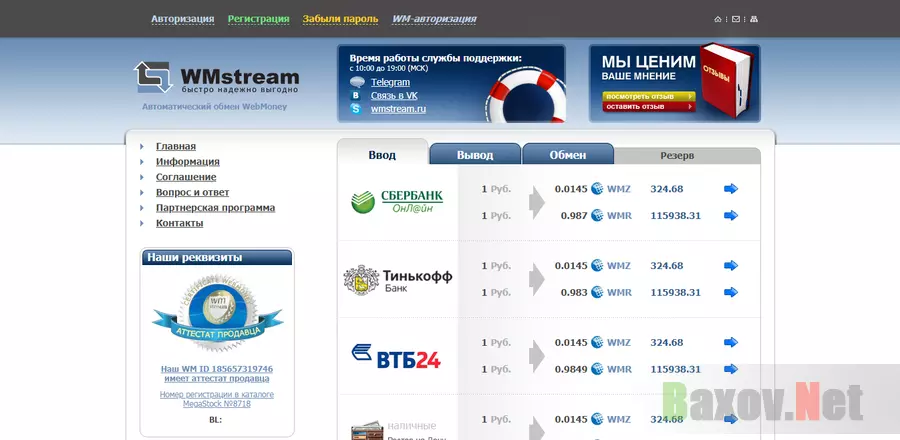Click the 0.987 rate in Сбербанк WMR row
The height and width of the screenshot is (440, 900).
574,216
